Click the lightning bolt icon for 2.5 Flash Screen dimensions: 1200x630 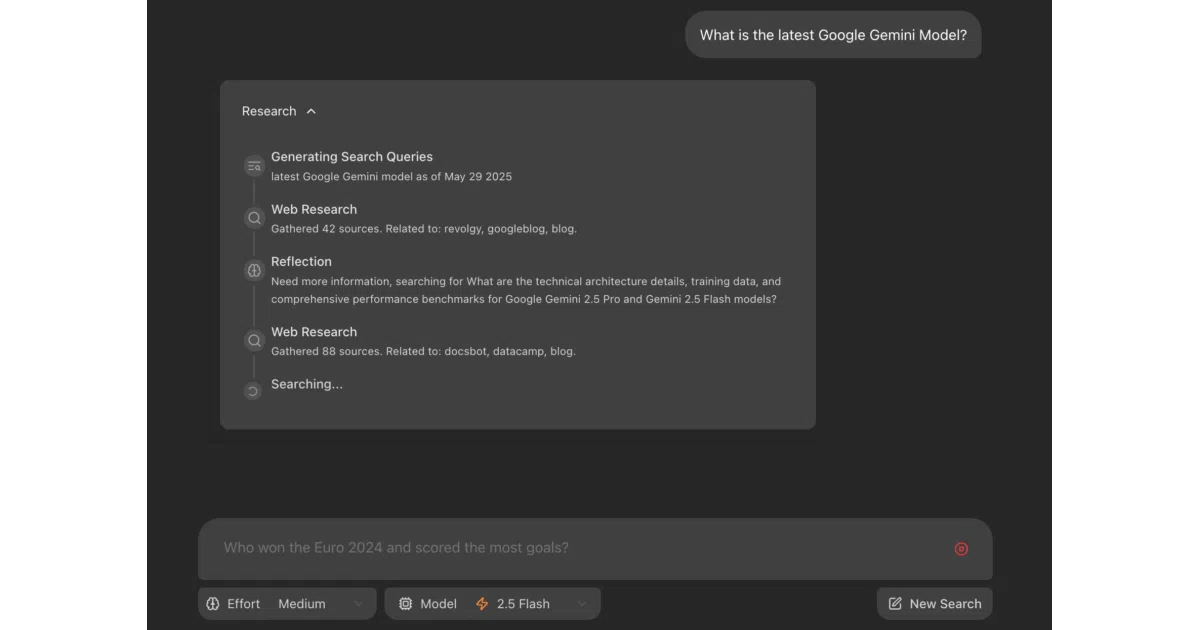[482, 604]
